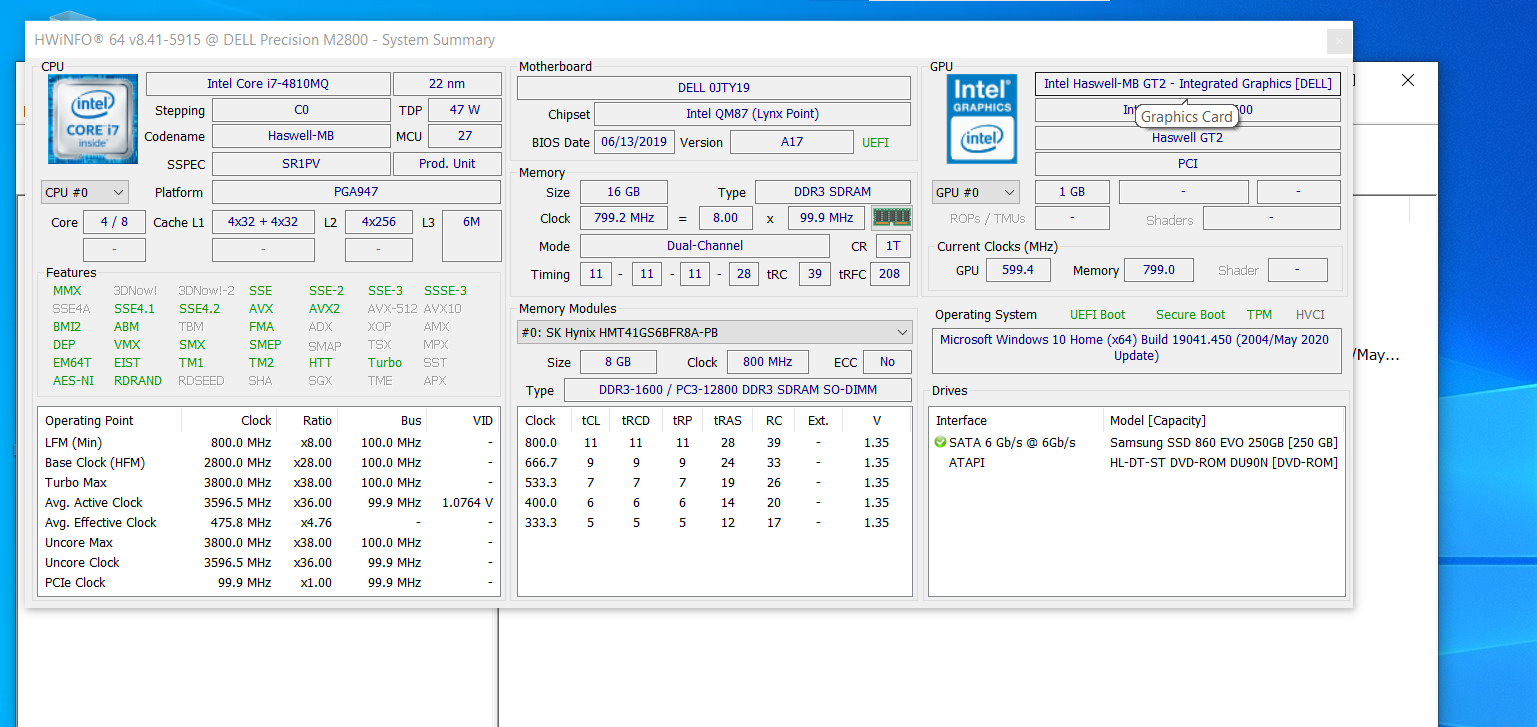Click the Stepping value C0
The width and height of the screenshot is (1537, 727).
click(x=301, y=110)
